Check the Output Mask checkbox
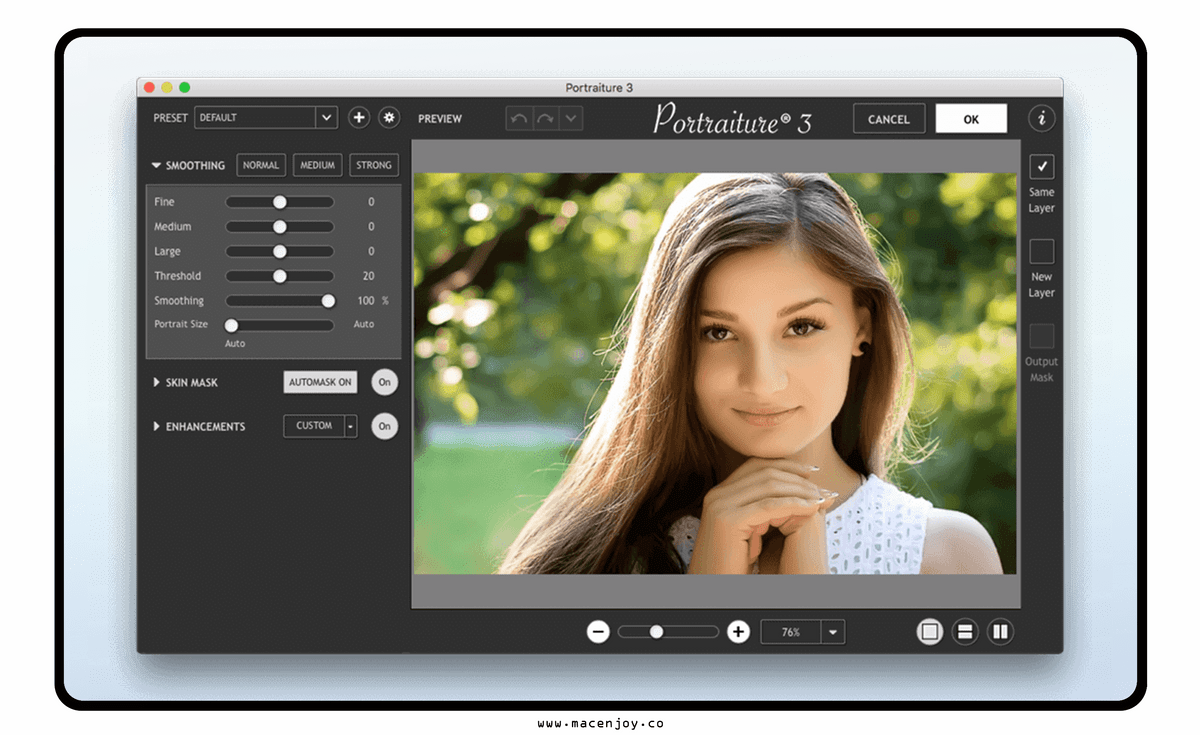 (1042, 336)
